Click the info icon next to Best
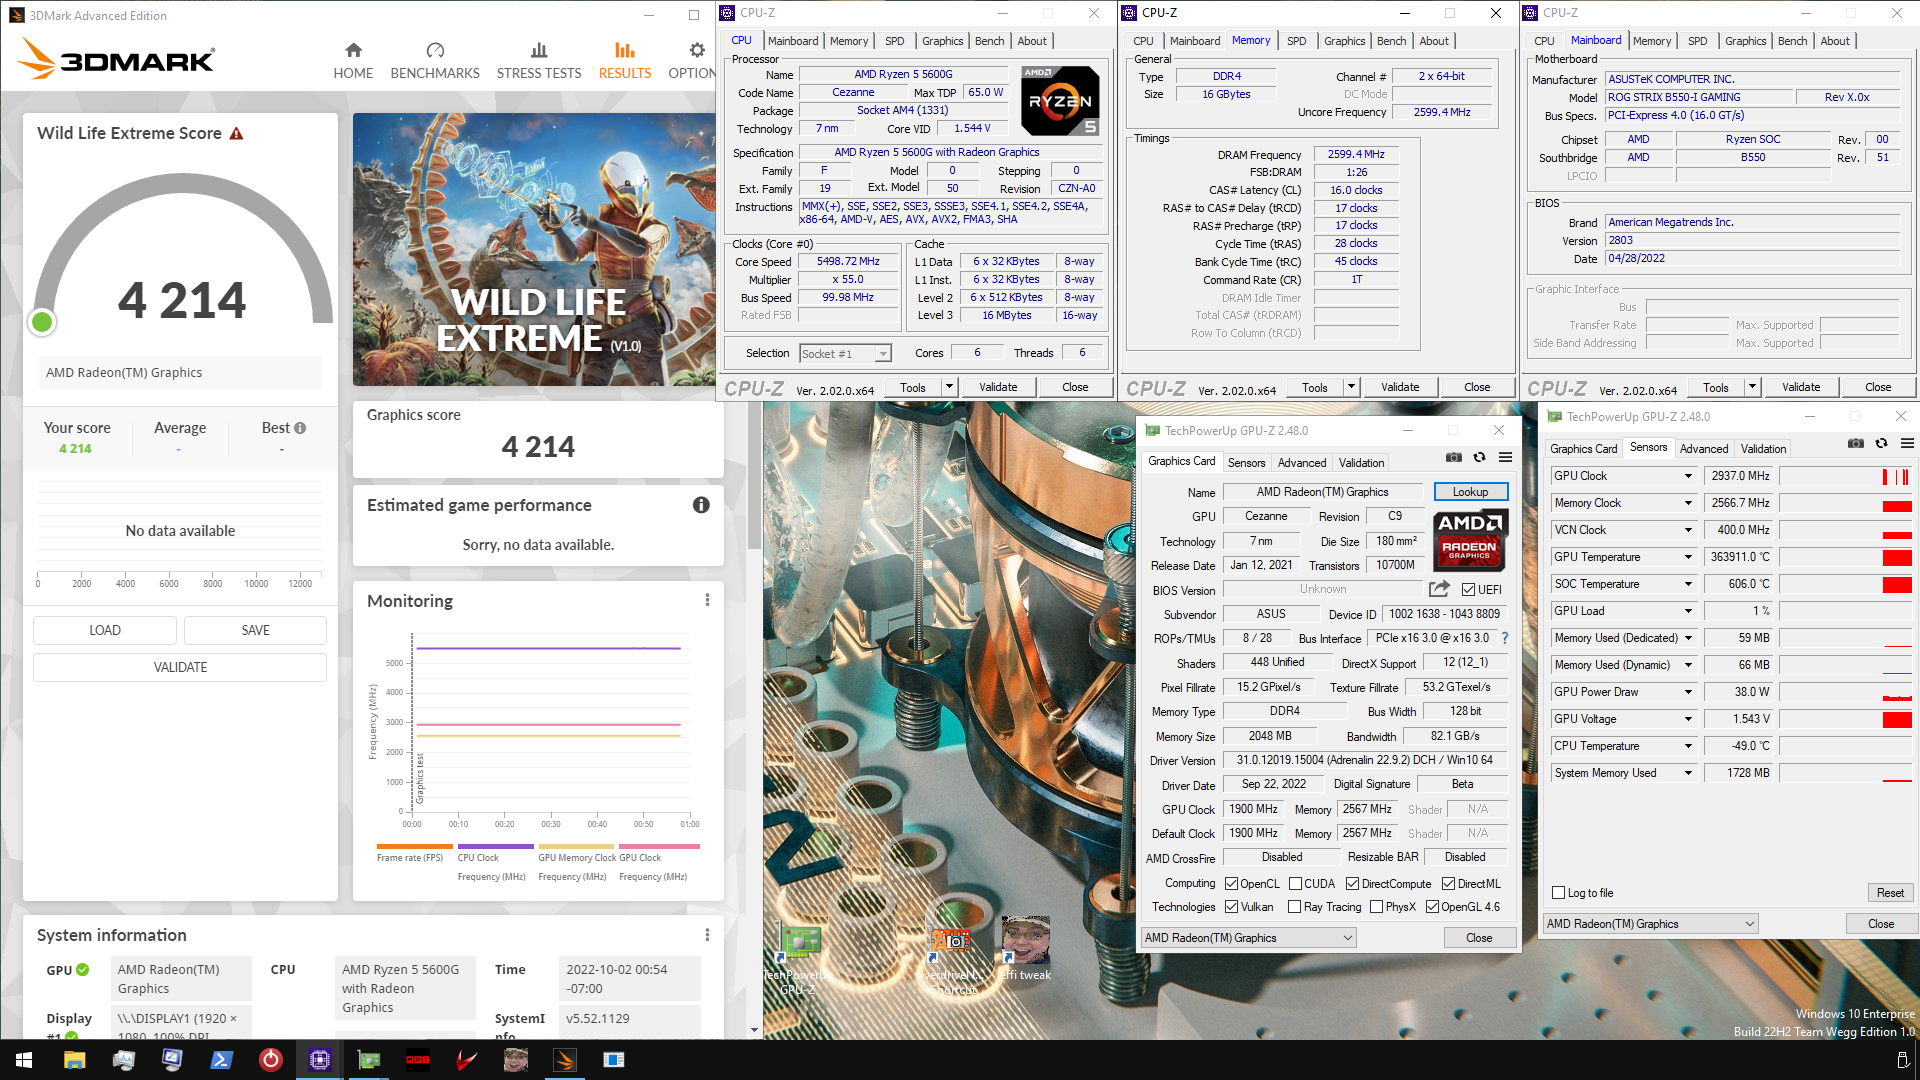1920x1080 pixels. coord(300,428)
